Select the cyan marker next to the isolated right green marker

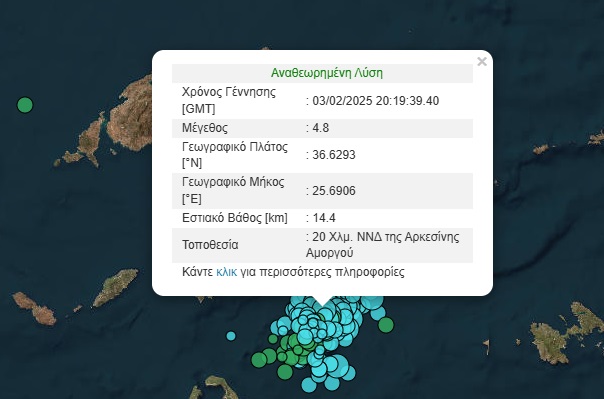(378, 313)
